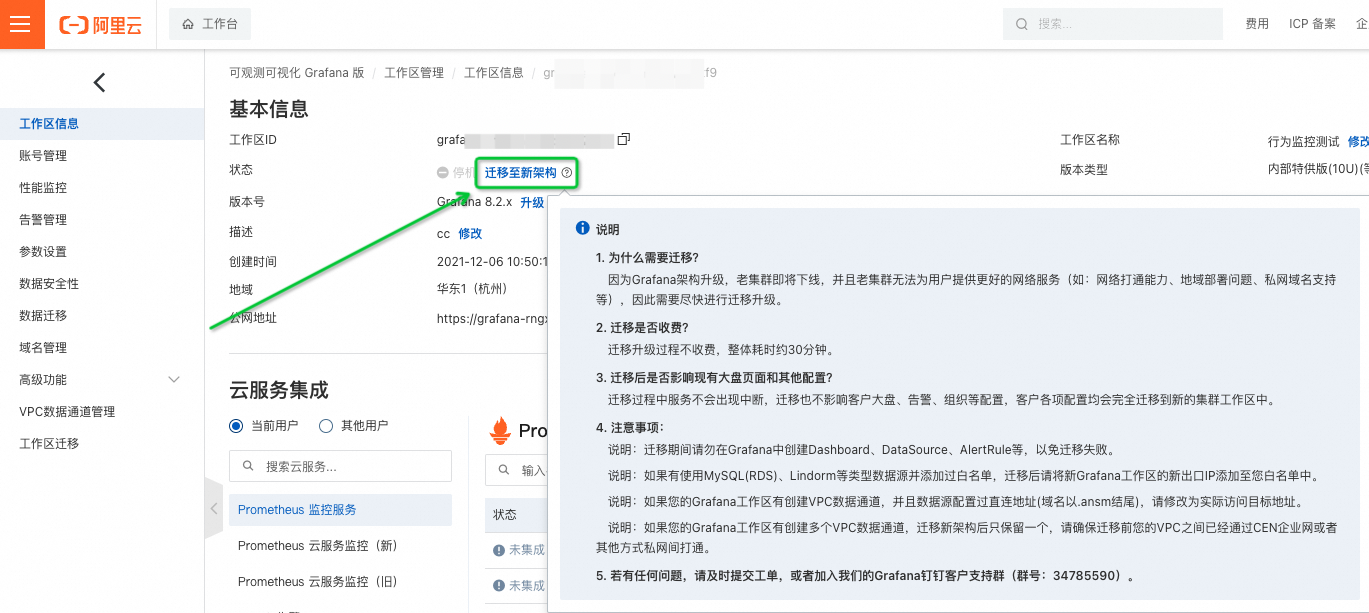1369x613 pixels.
Task: Click the 云服务集成 heading
Action: click(x=279, y=390)
